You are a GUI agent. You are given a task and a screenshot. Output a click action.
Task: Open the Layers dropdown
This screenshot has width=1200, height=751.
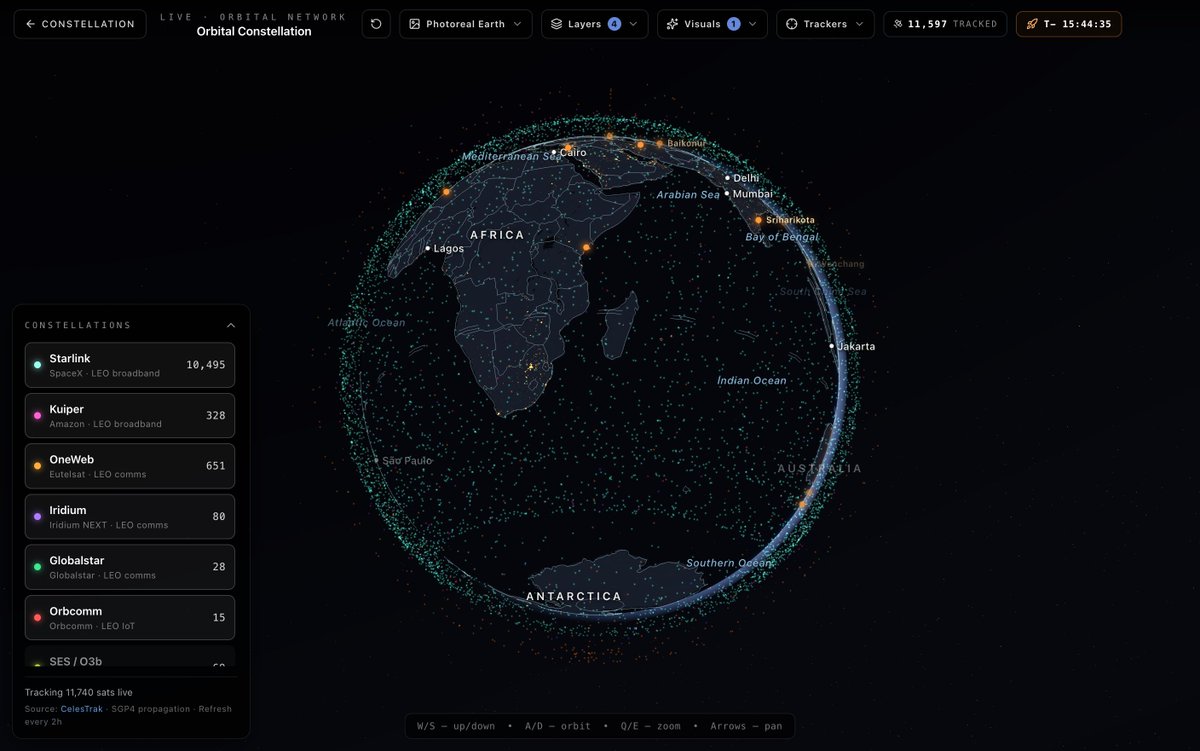(x=594, y=24)
